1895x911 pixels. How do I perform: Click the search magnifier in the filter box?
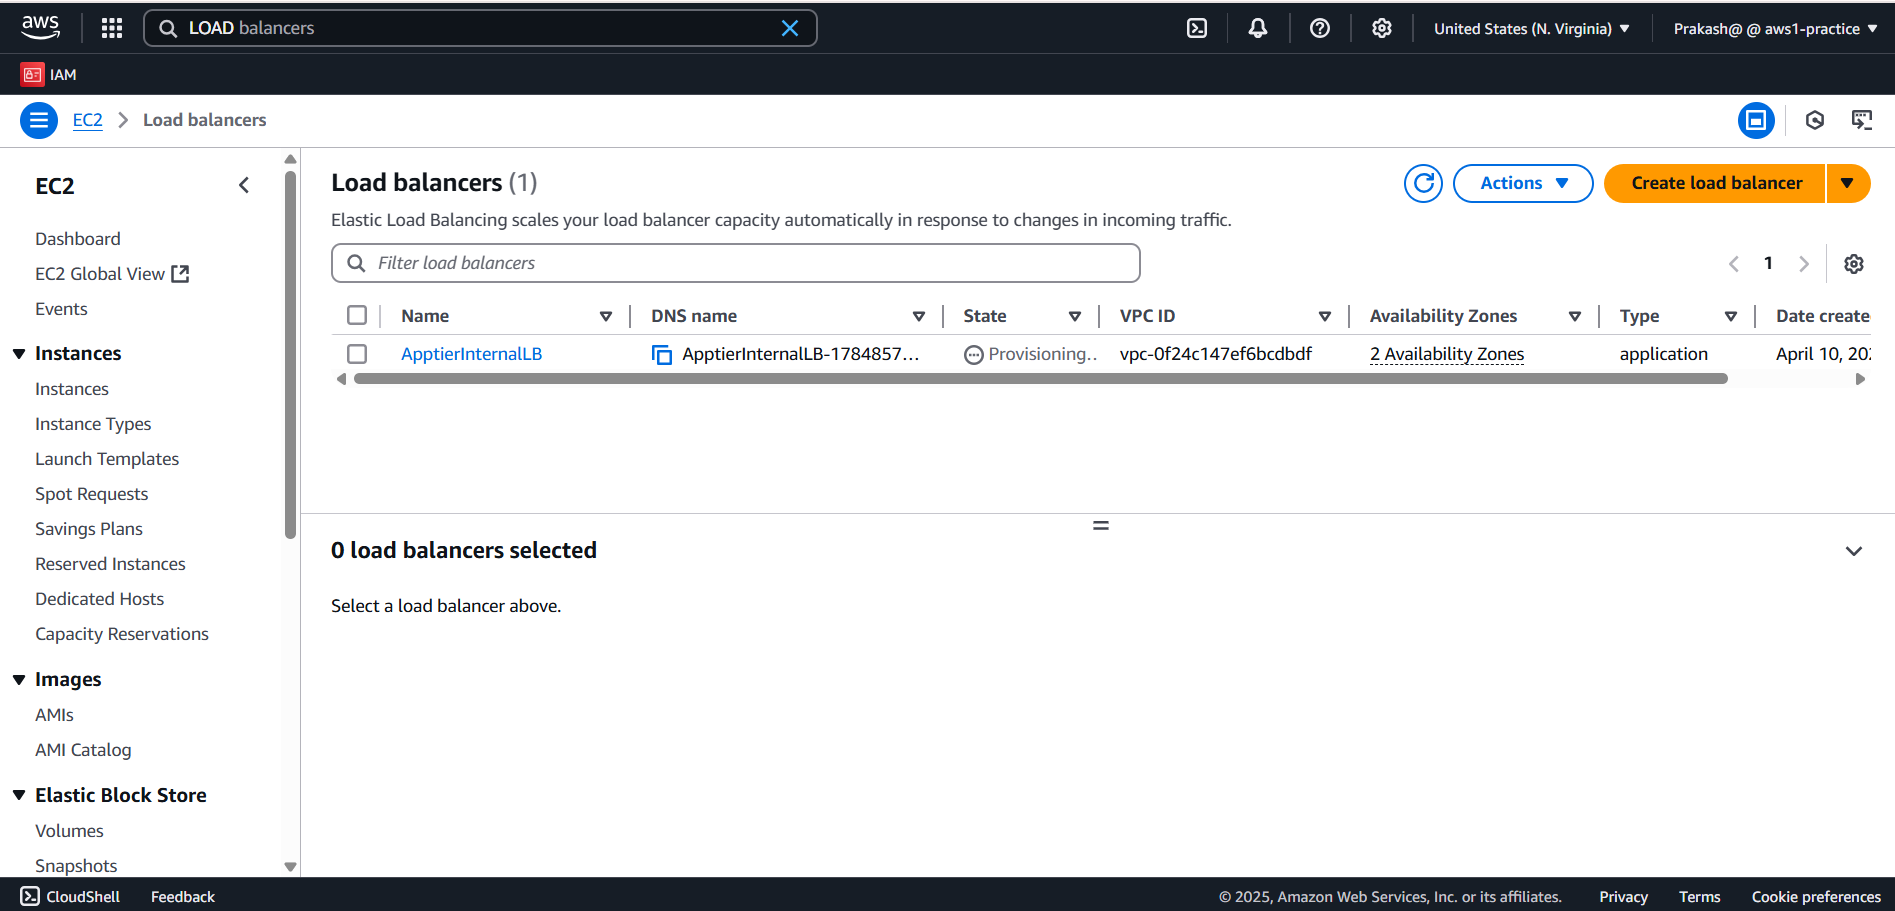point(356,263)
